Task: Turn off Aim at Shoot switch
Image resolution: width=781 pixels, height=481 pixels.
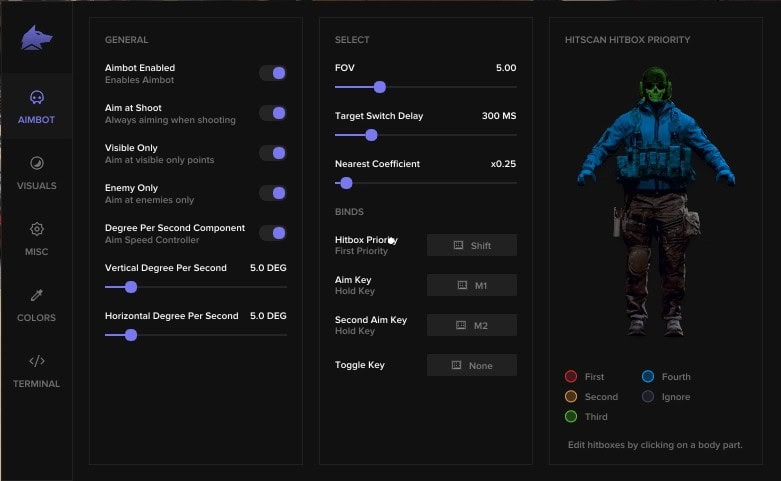Action: point(273,113)
